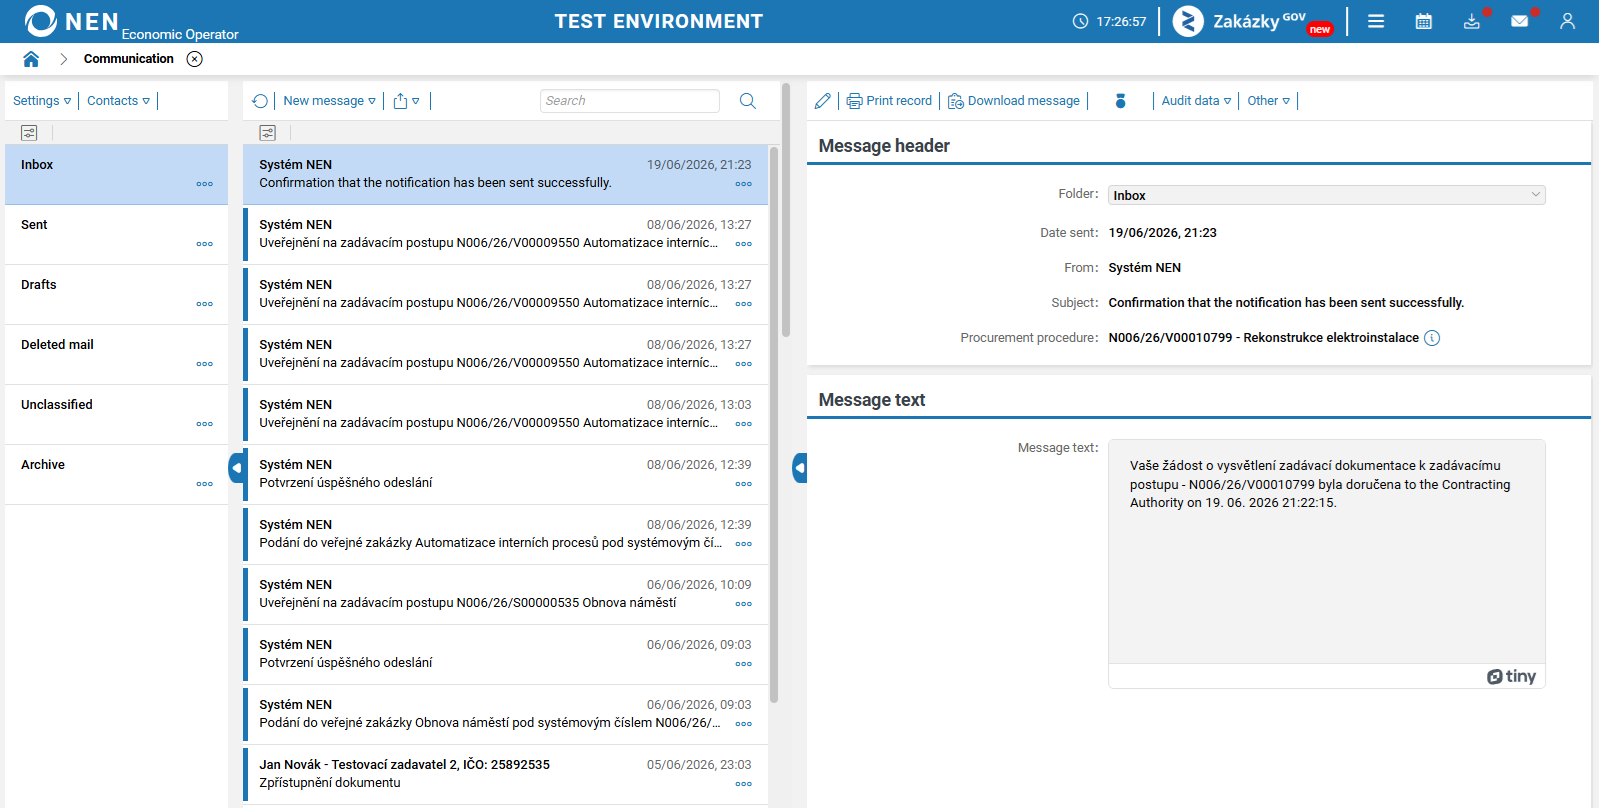Click the edit pencil icon
The image size is (1599, 808).
click(x=823, y=101)
